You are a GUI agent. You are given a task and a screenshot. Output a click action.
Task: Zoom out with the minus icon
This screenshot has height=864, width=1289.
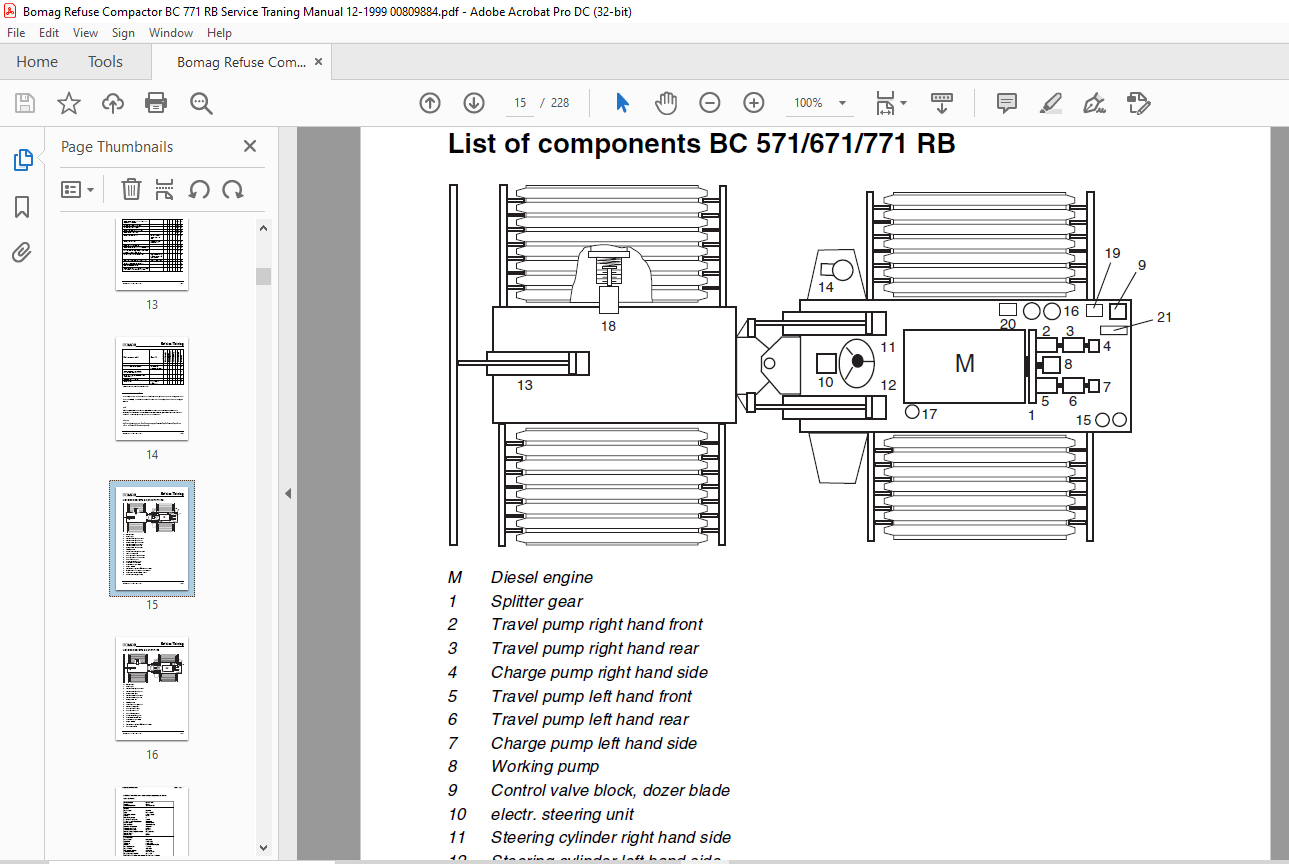(710, 103)
